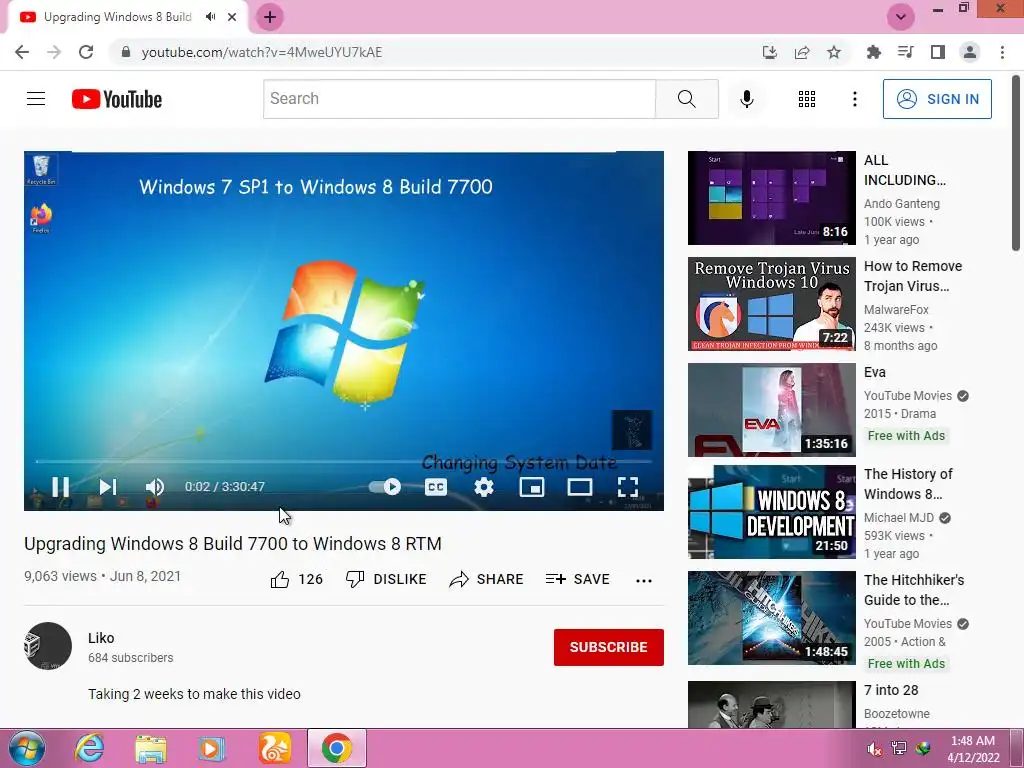Click the DISLIKE button
The width and height of the screenshot is (1024, 768).
[x=386, y=579]
